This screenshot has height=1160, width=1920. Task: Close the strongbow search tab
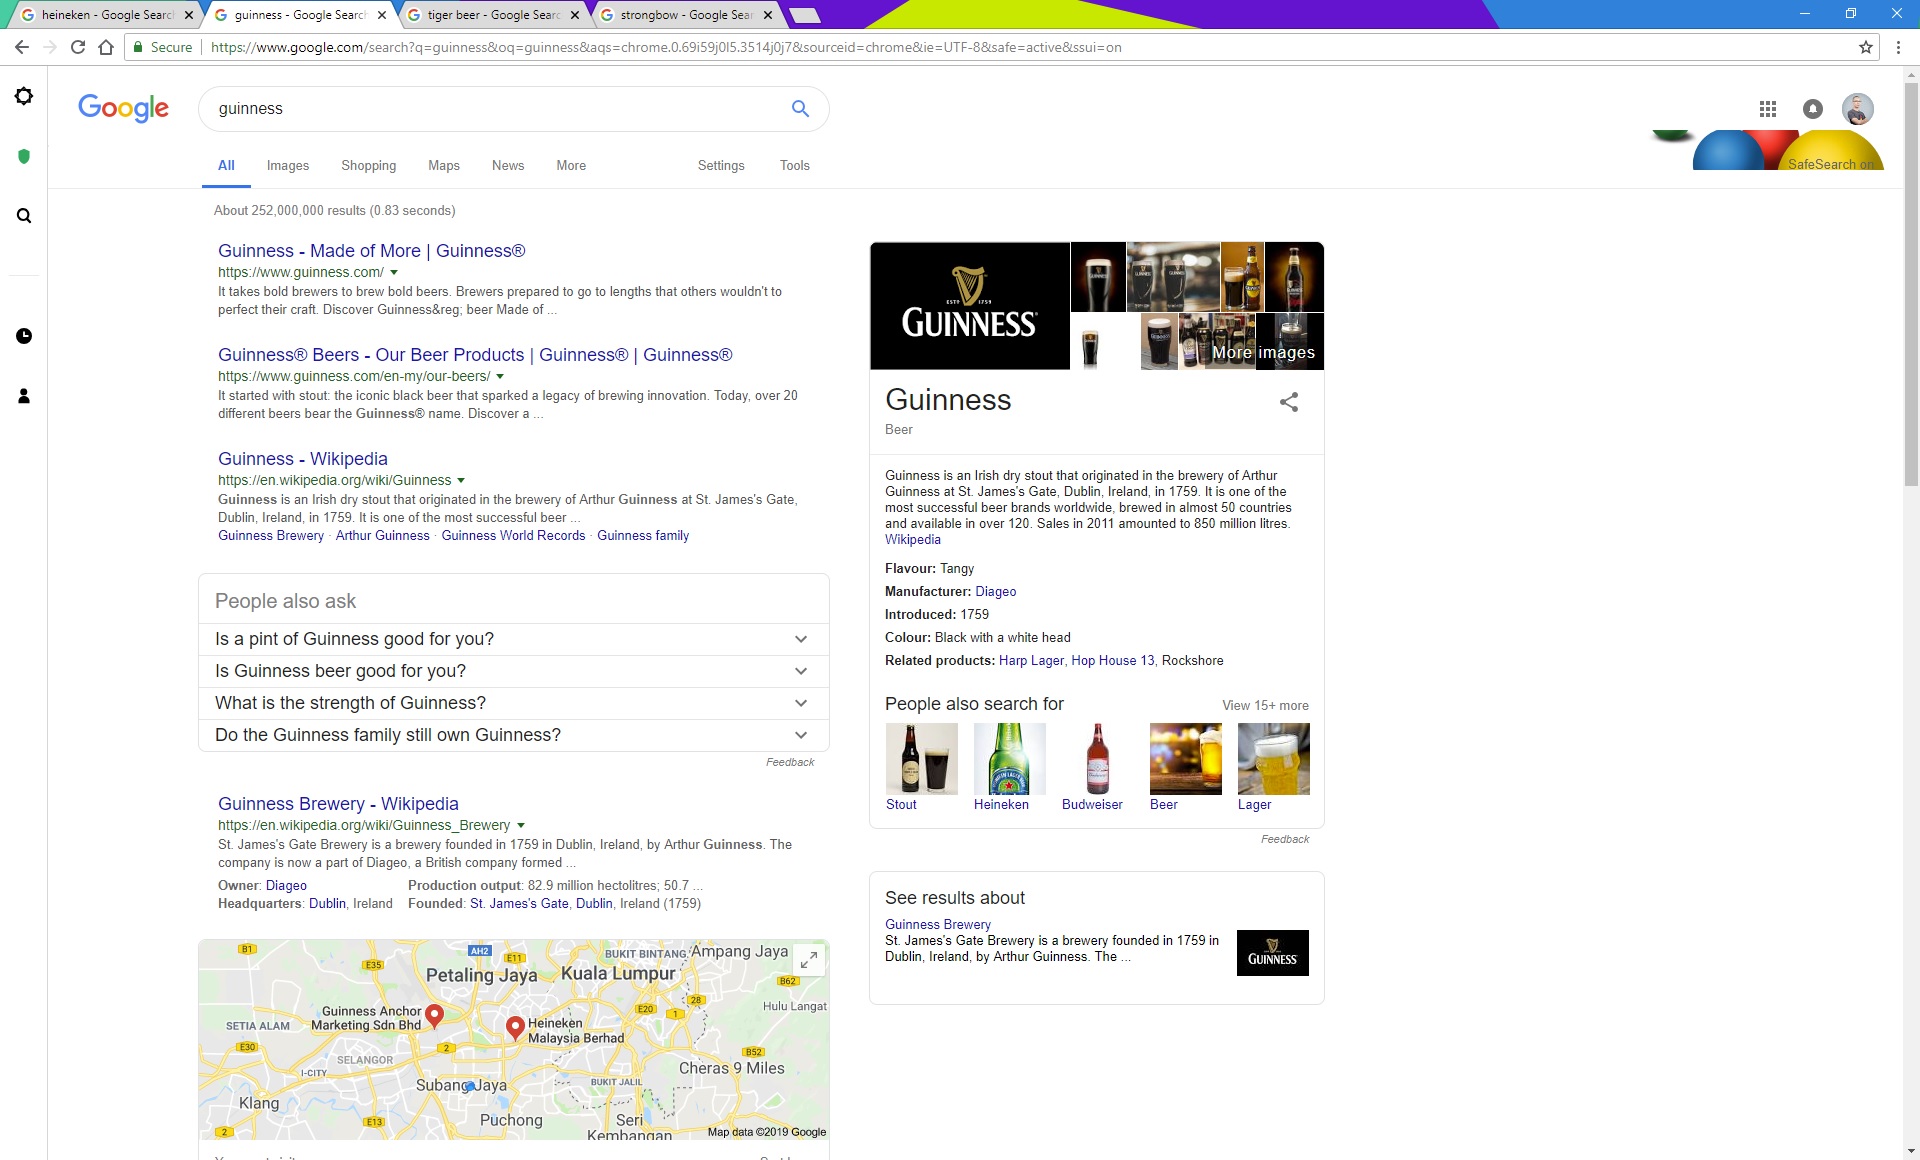[x=767, y=15]
